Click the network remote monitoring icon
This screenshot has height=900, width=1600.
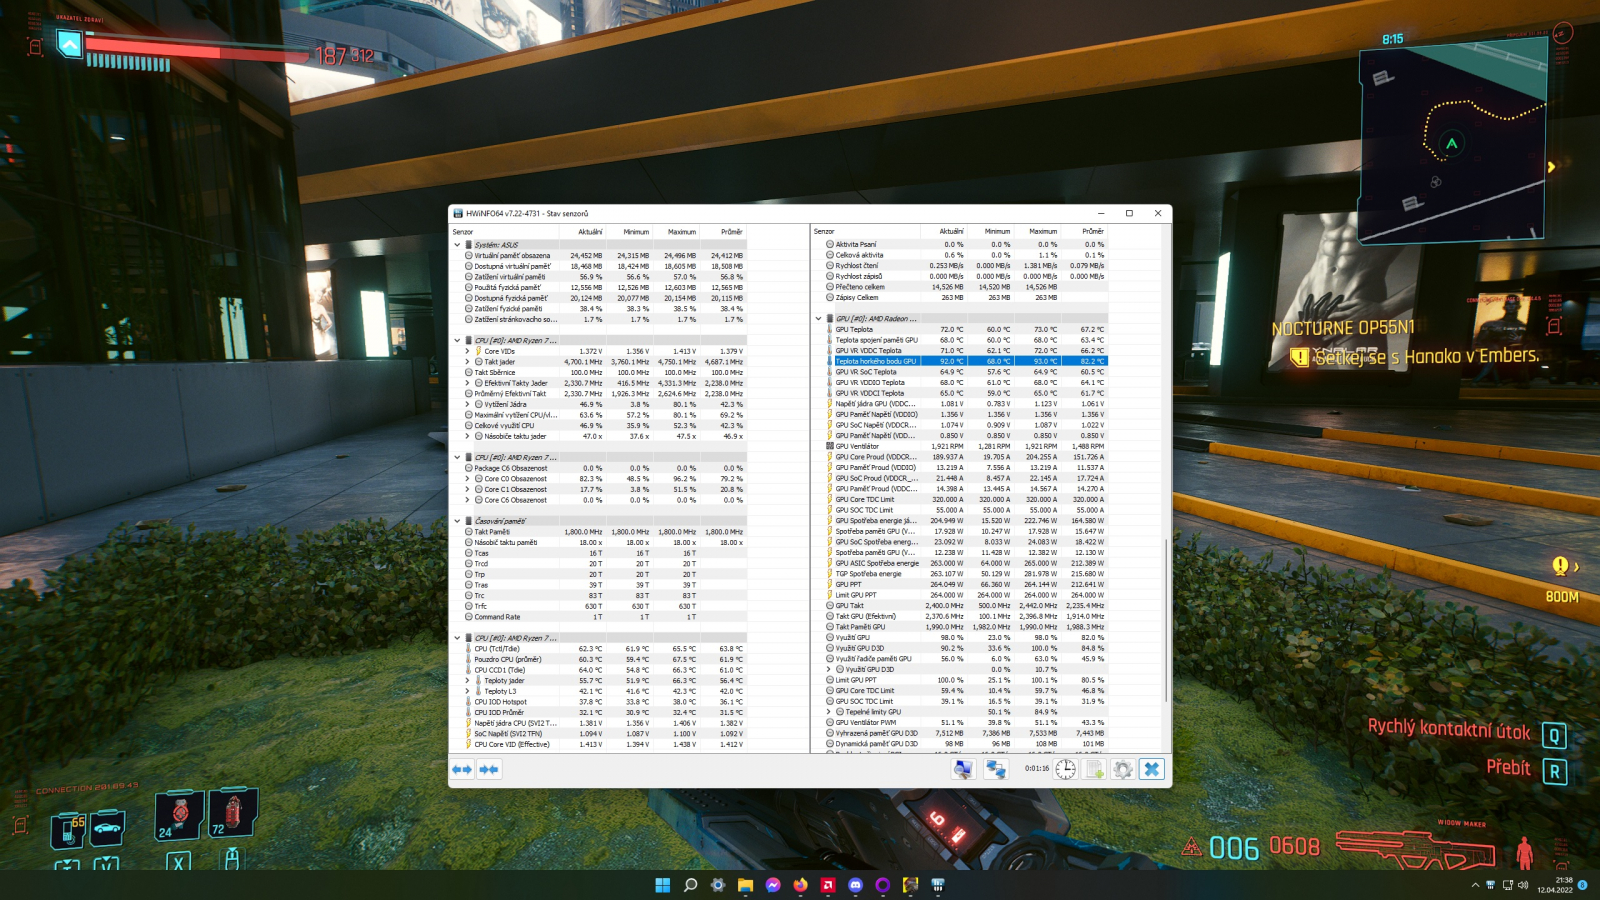point(996,769)
